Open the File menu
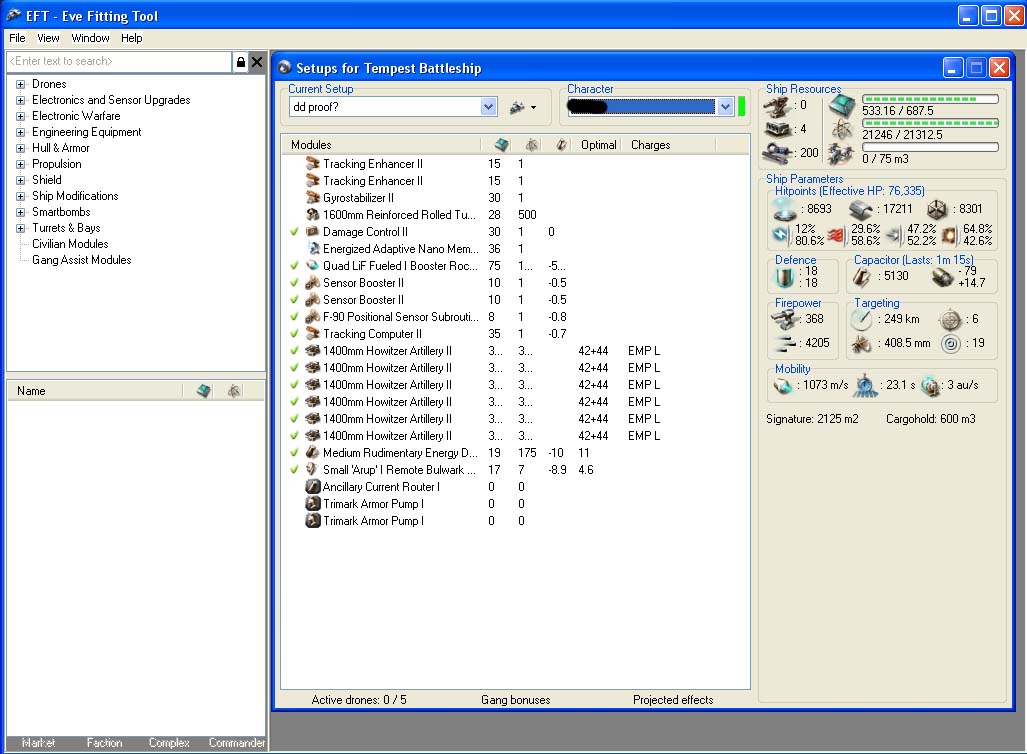This screenshot has width=1027, height=754. click(17, 38)
